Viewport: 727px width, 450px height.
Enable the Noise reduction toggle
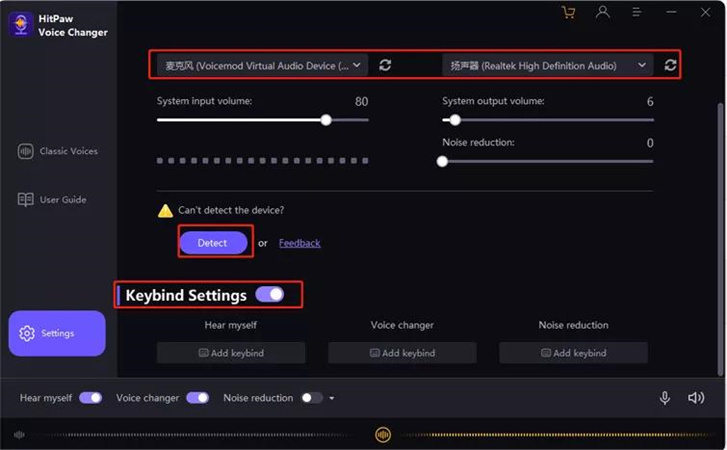pos(312,398)
